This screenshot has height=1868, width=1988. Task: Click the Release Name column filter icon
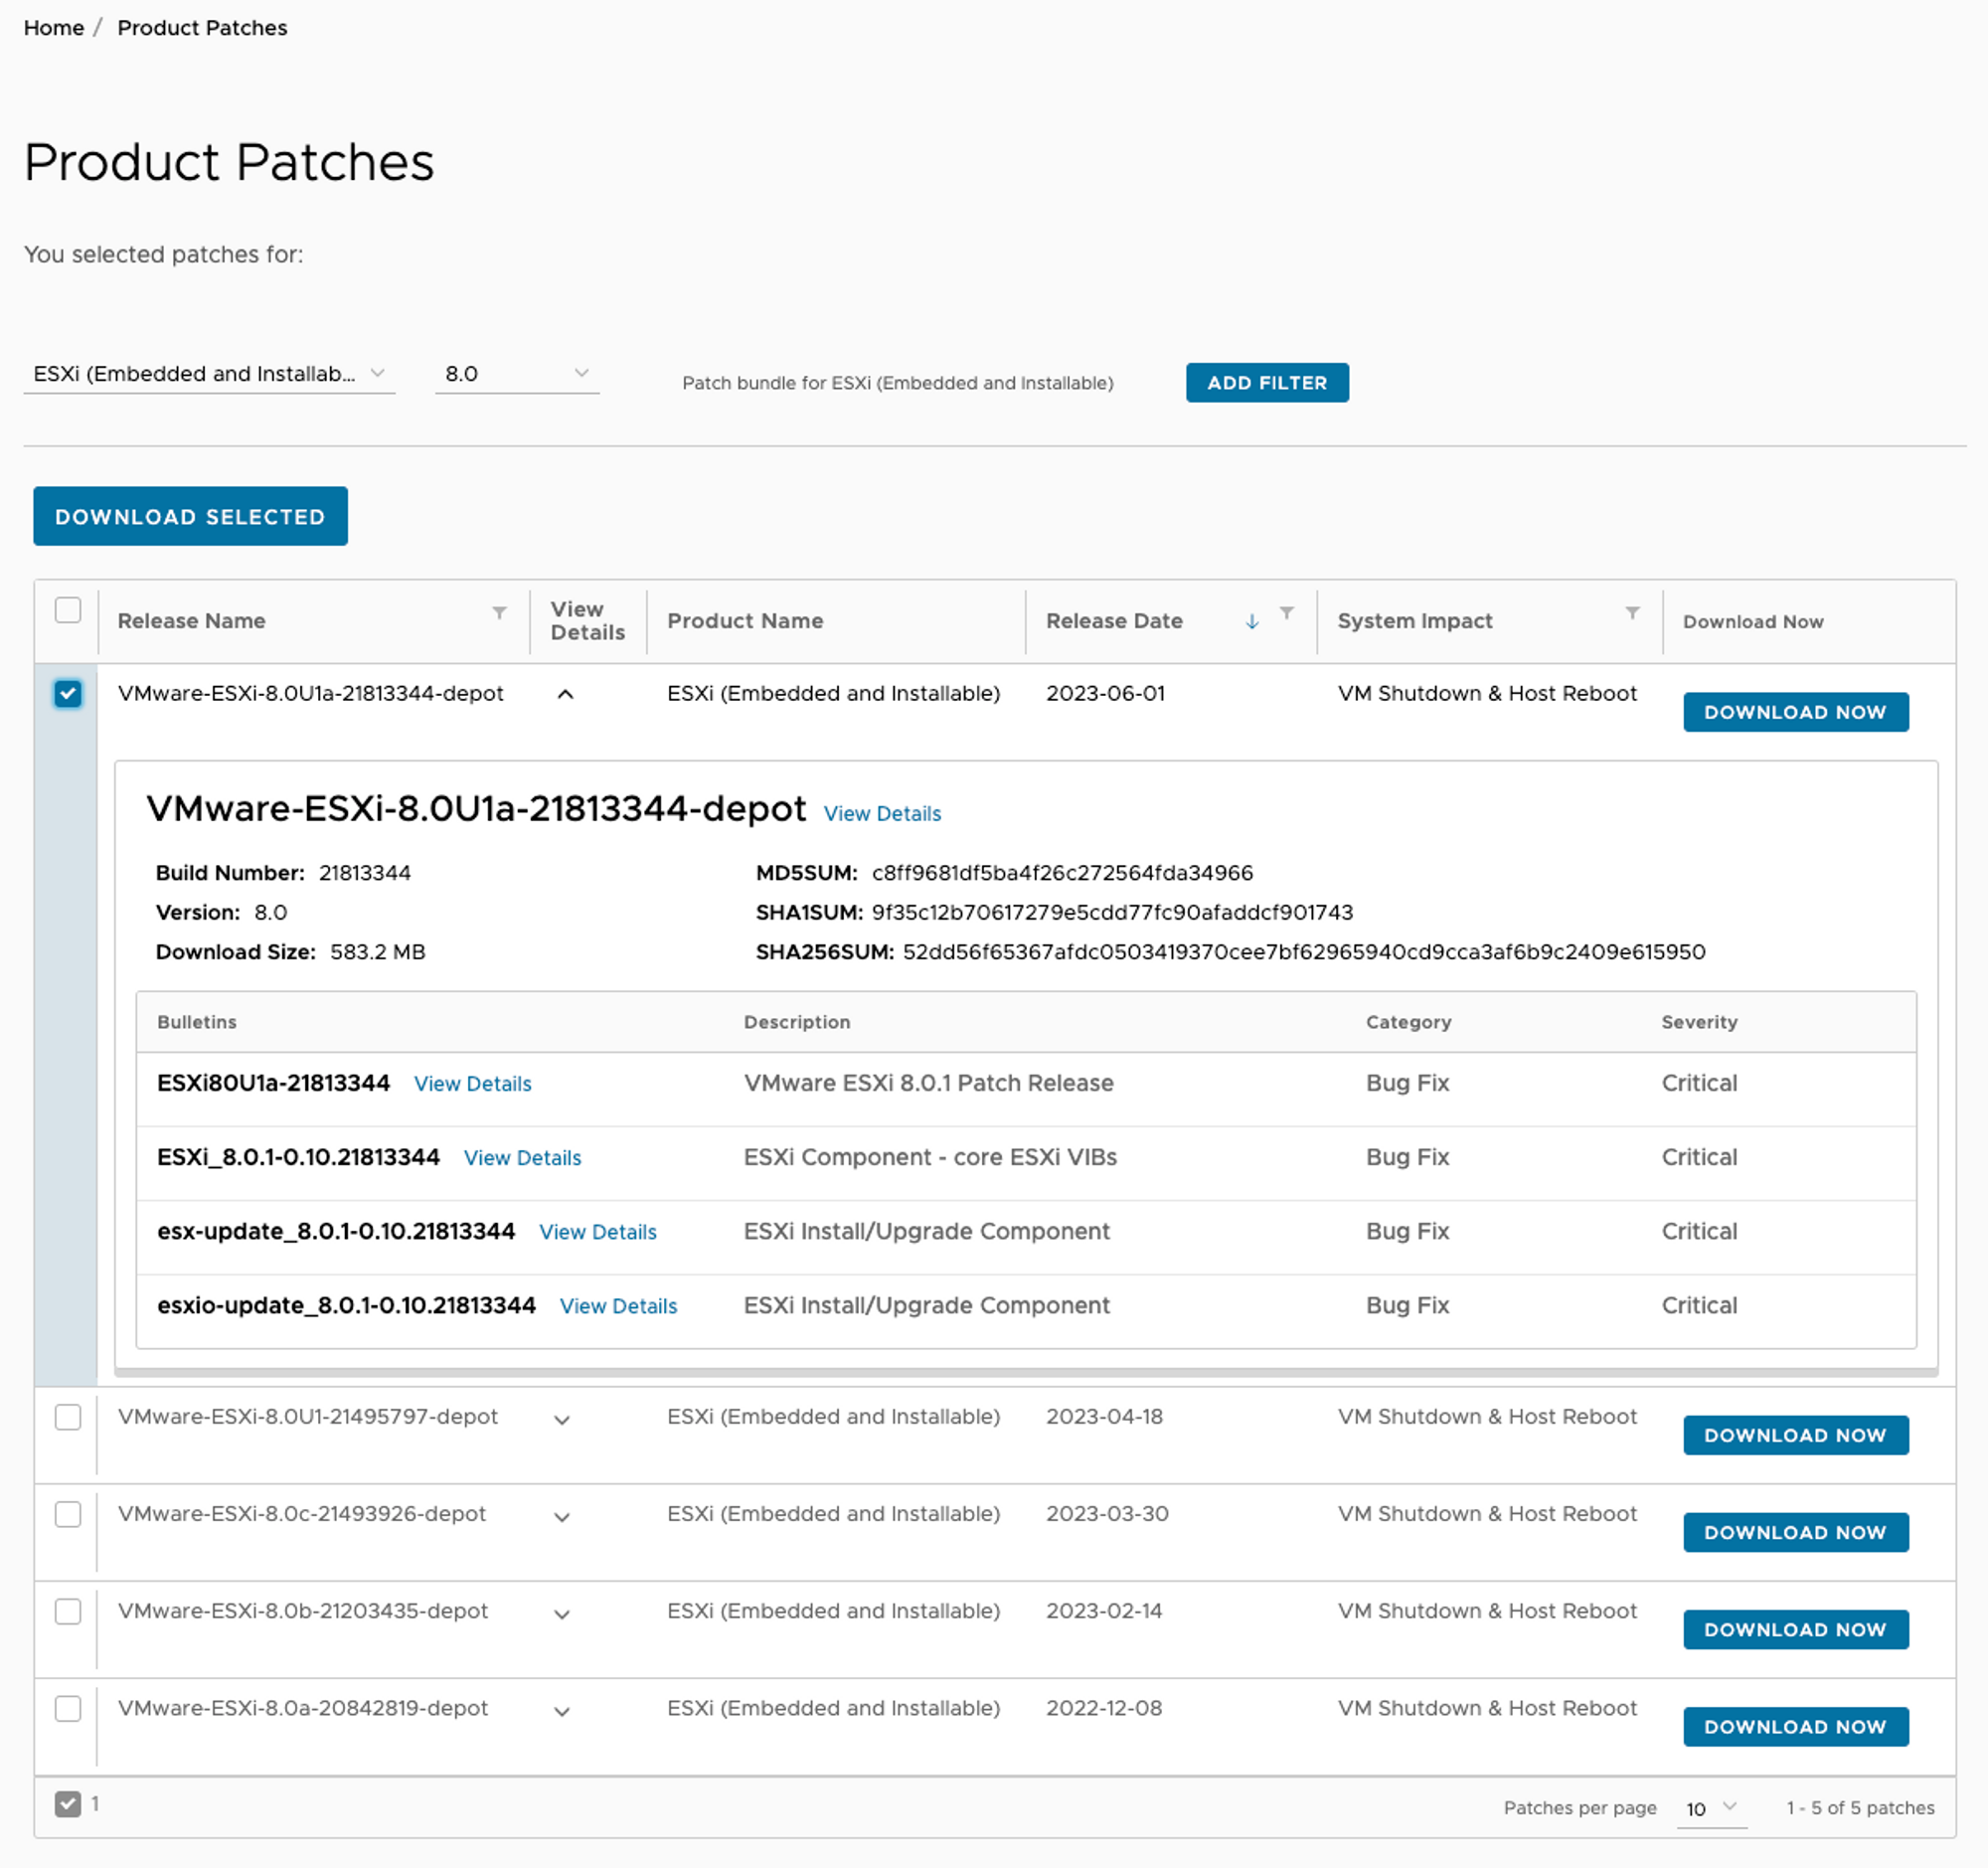click(x=499, y=613)
